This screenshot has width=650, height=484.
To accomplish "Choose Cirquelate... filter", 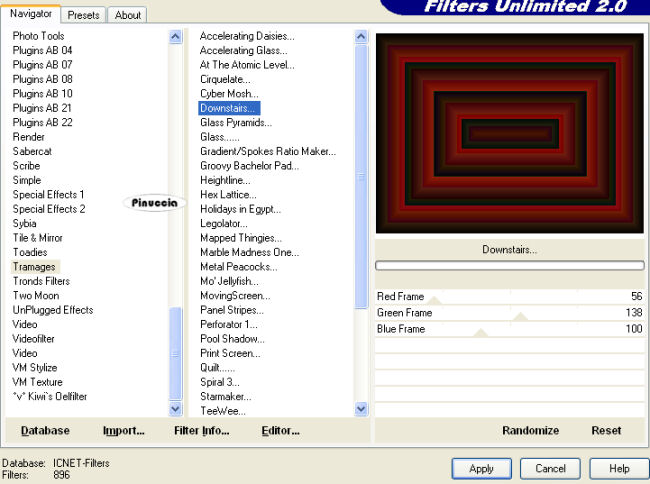I will coord(225,79).
